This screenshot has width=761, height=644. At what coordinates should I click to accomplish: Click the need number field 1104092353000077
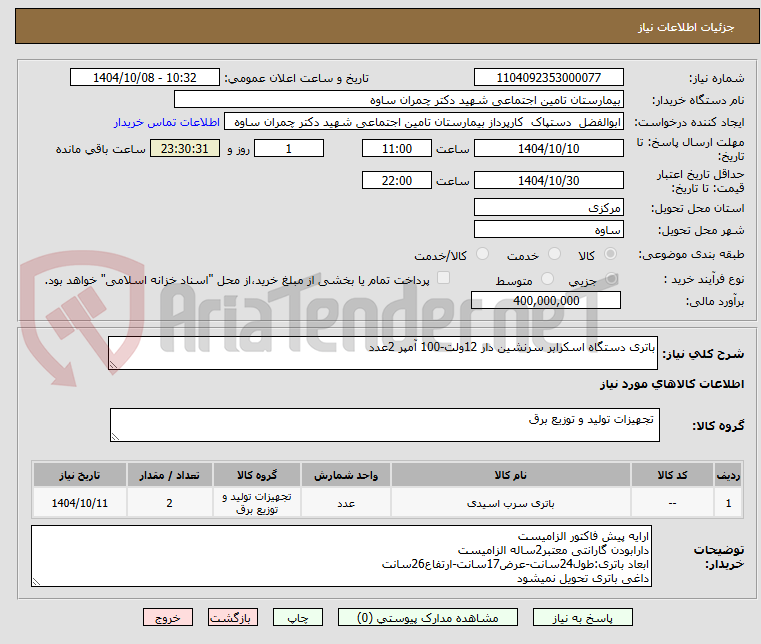pos(548,78)
